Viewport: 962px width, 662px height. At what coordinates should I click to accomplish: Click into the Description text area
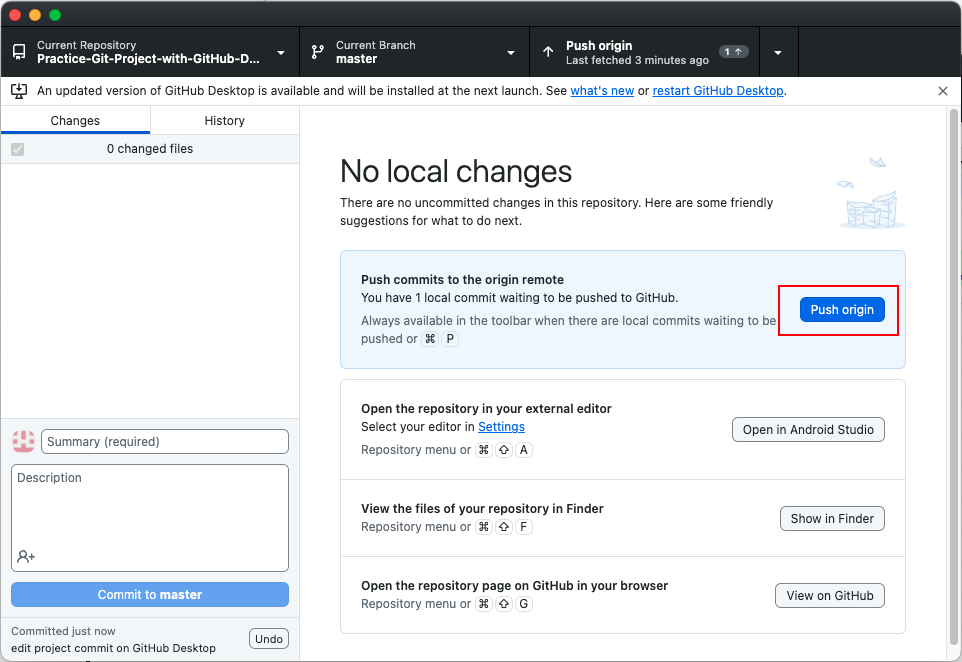pyautogui.click(x=150, y=518)
